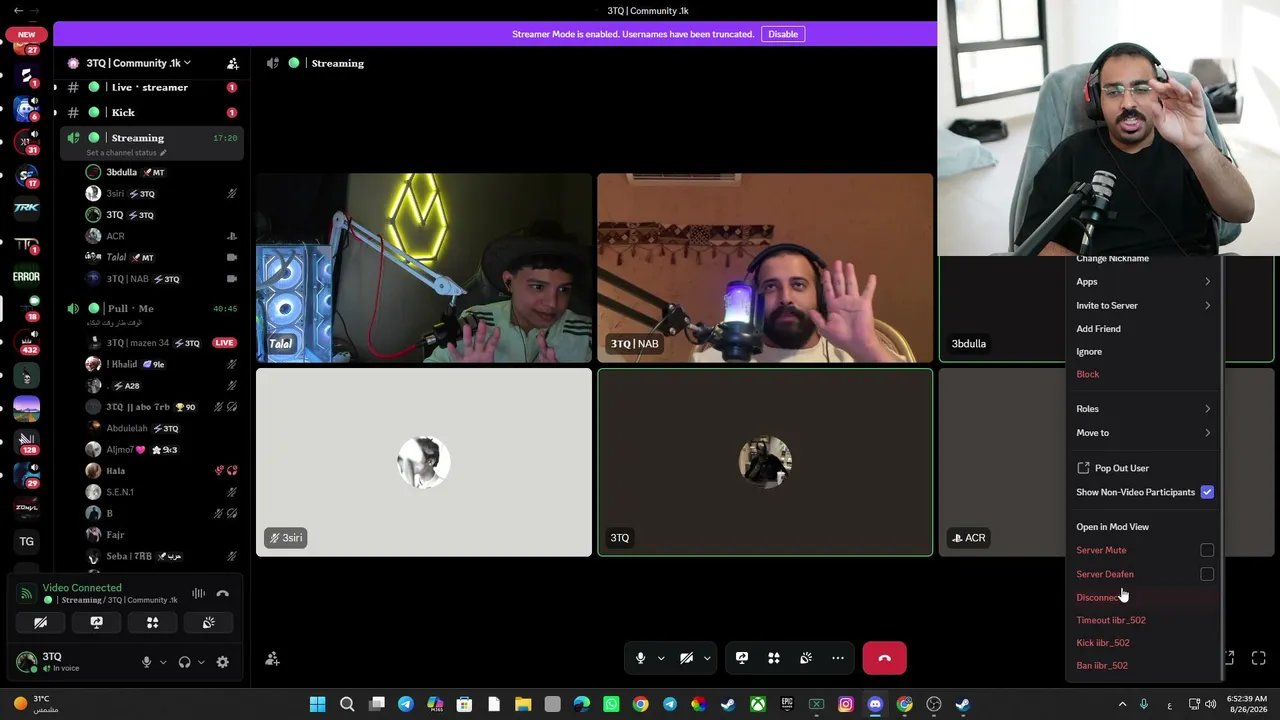Viewport: 1280px width, 720px height.
Task: Toggle the Show Non-Video Participants checkbox
Action: pyautogui.click(x=1207, y=492)
